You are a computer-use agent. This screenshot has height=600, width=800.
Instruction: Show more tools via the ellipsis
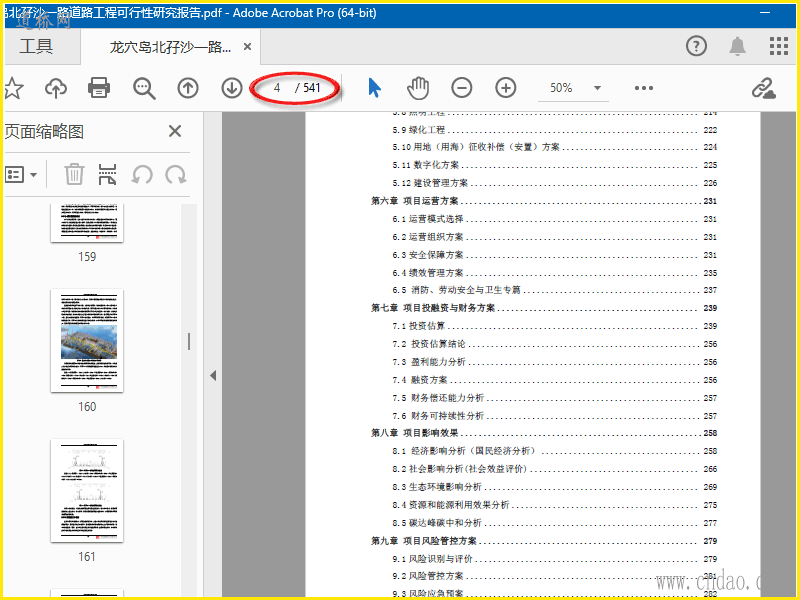point(644,88)
